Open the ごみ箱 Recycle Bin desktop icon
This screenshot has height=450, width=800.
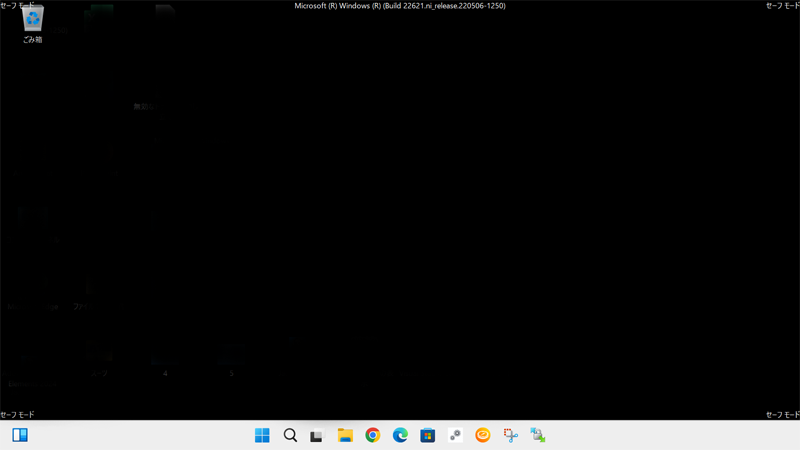click(33, 20)
